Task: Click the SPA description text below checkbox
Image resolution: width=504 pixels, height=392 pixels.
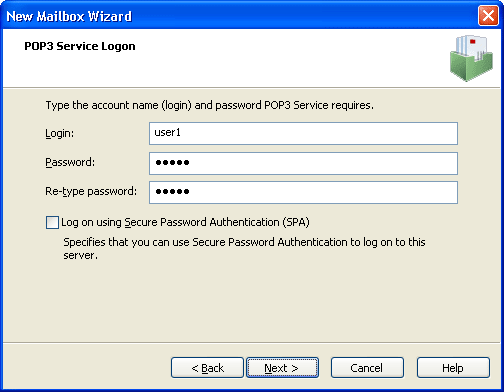Action: pos(244,249)
